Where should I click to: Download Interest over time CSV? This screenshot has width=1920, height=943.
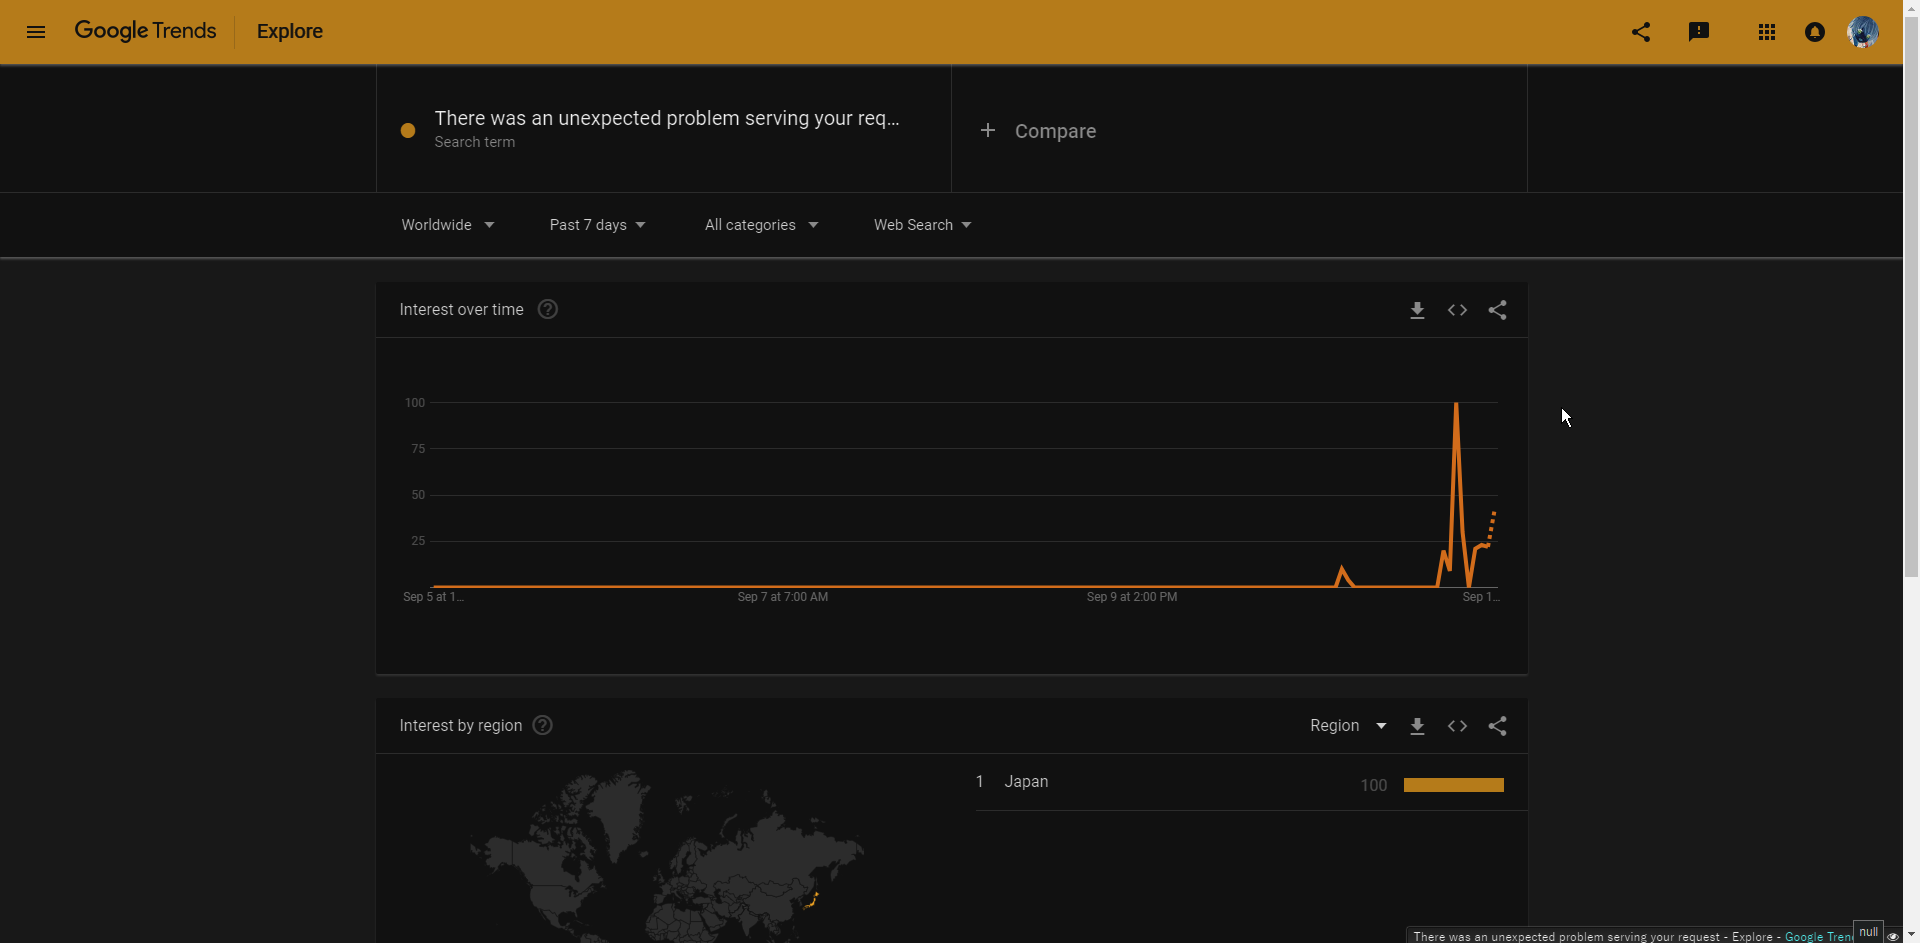pos(1417,310)
